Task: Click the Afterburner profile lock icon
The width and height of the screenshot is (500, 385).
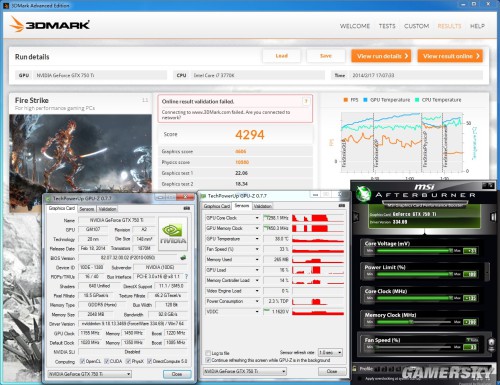Action: pos(354,369)
